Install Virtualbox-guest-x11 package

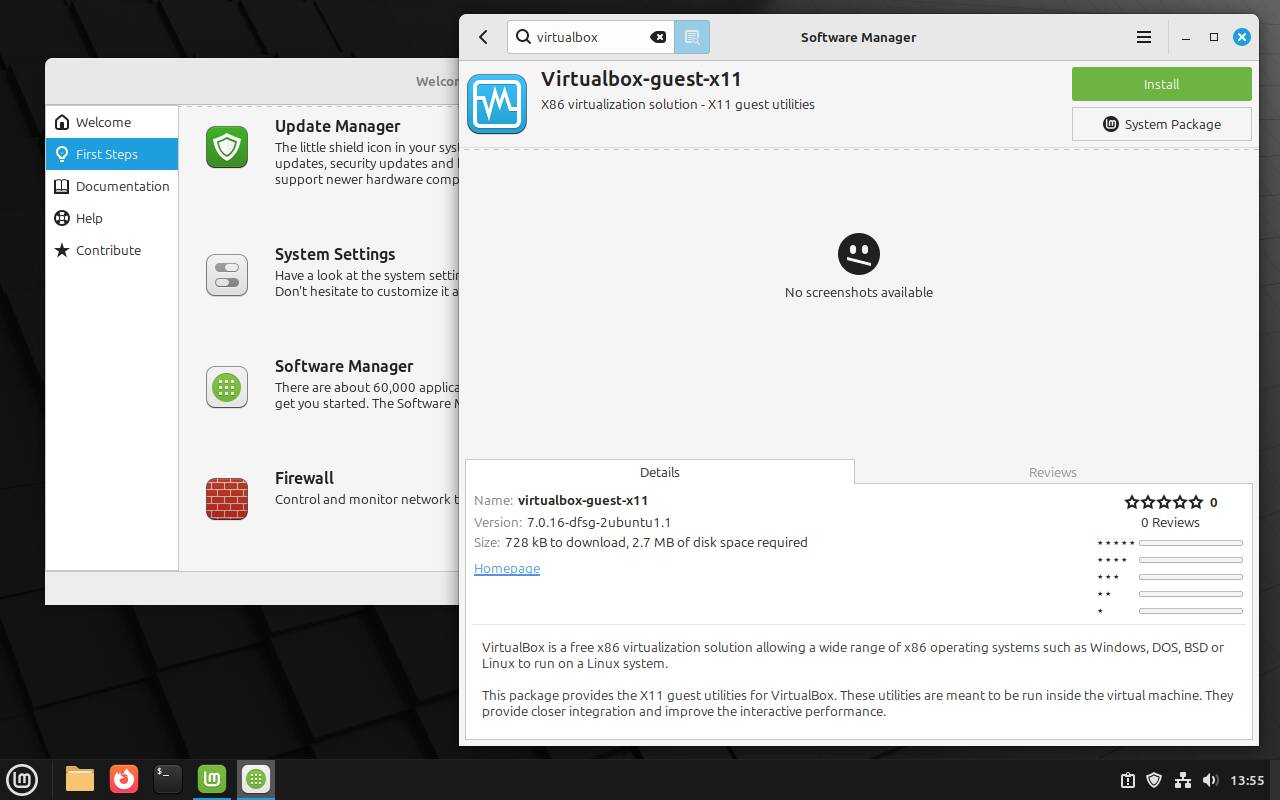pos(1161,84)
